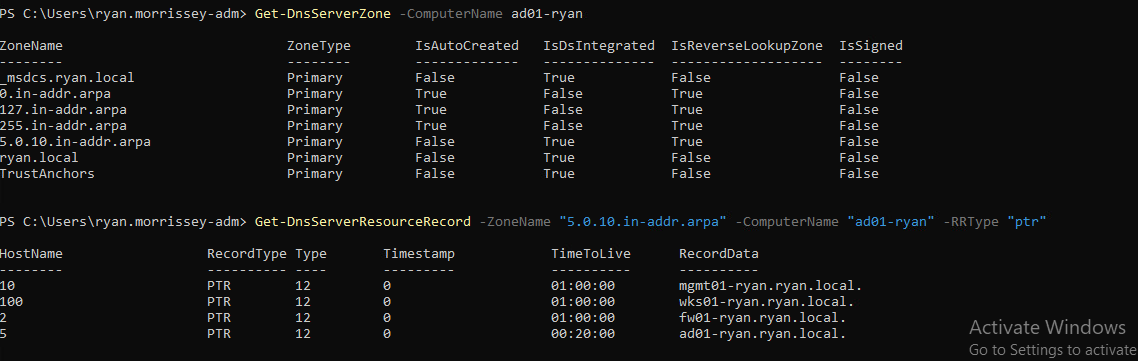Click the IsSigned column header
1138x361 pixels.
tap(871, 46)
